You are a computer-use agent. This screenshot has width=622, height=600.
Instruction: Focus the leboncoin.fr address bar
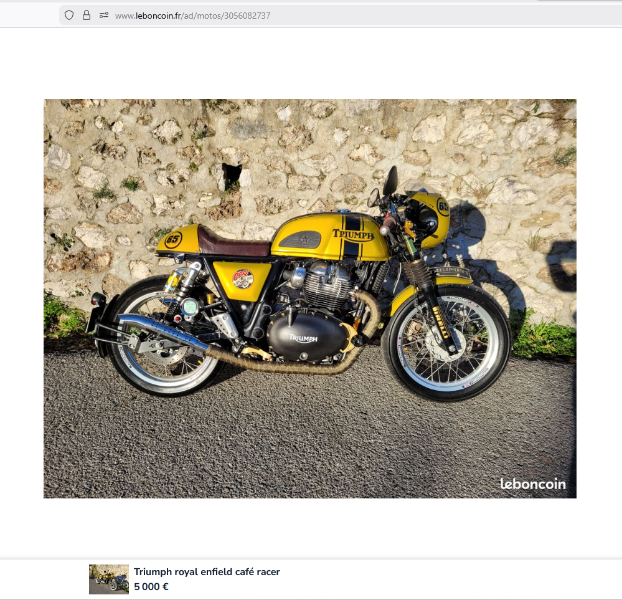coord(300,15)
